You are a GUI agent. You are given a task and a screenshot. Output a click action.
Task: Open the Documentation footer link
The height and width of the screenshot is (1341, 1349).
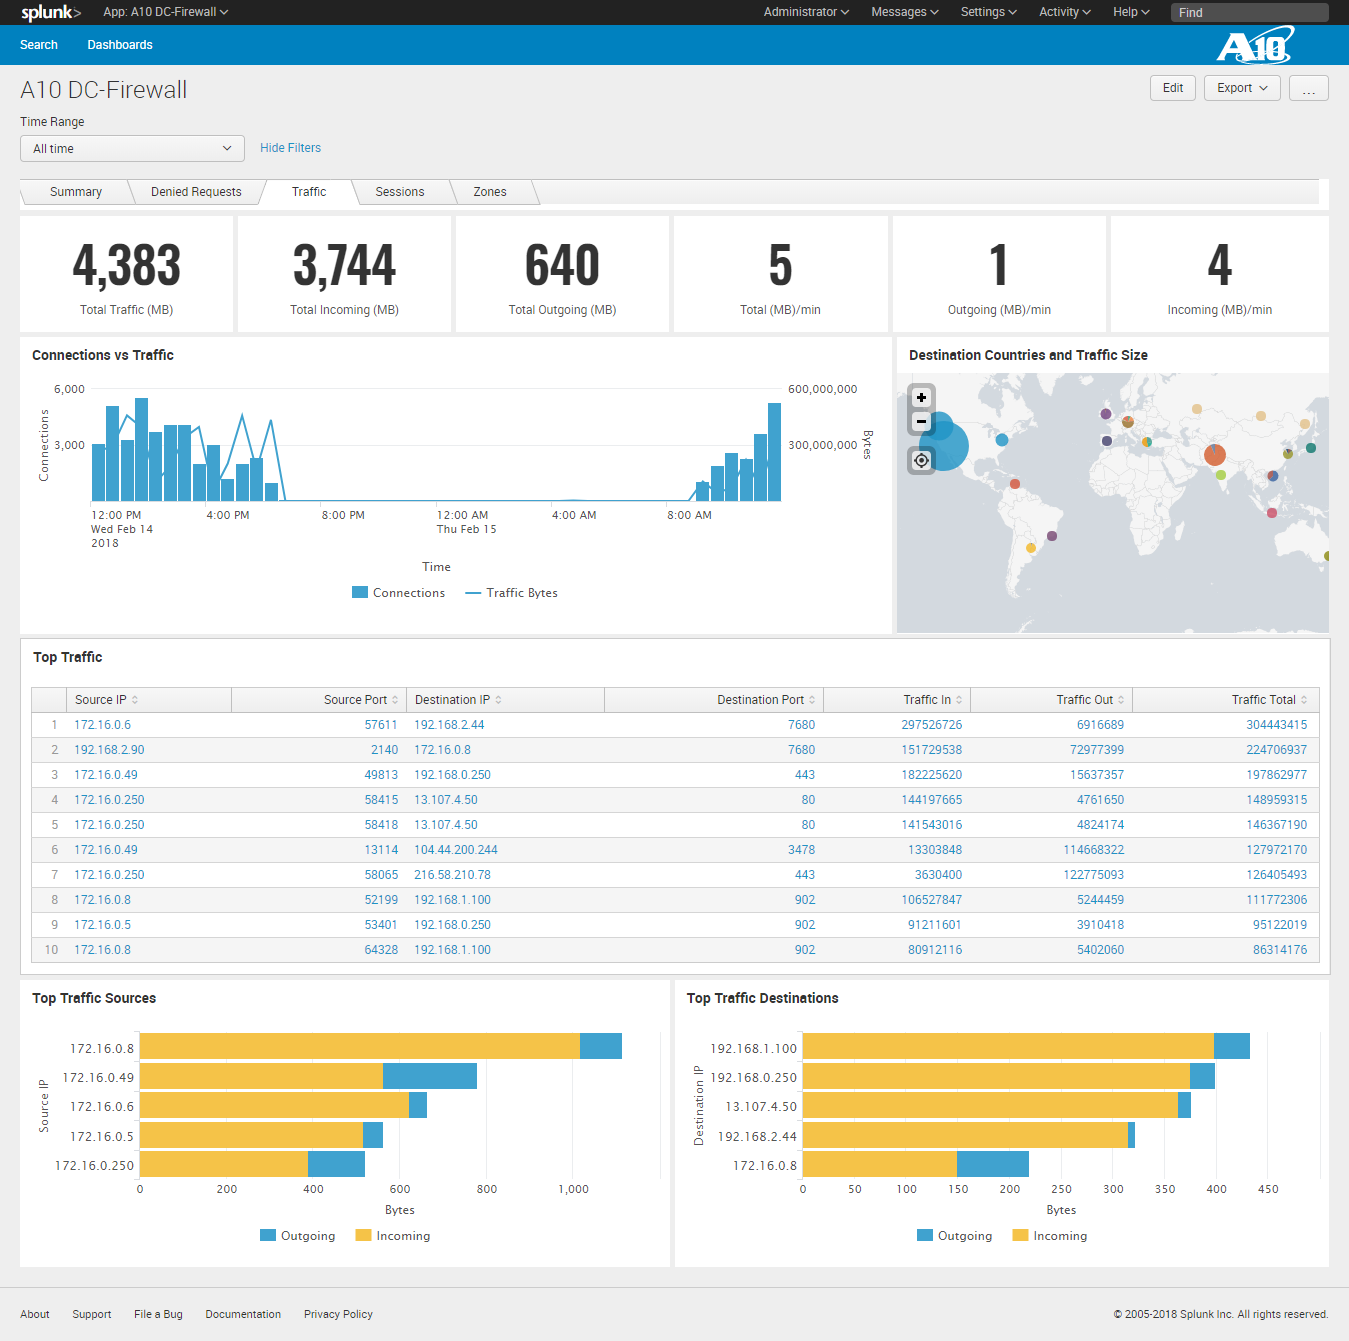[x=243, y=1314]
